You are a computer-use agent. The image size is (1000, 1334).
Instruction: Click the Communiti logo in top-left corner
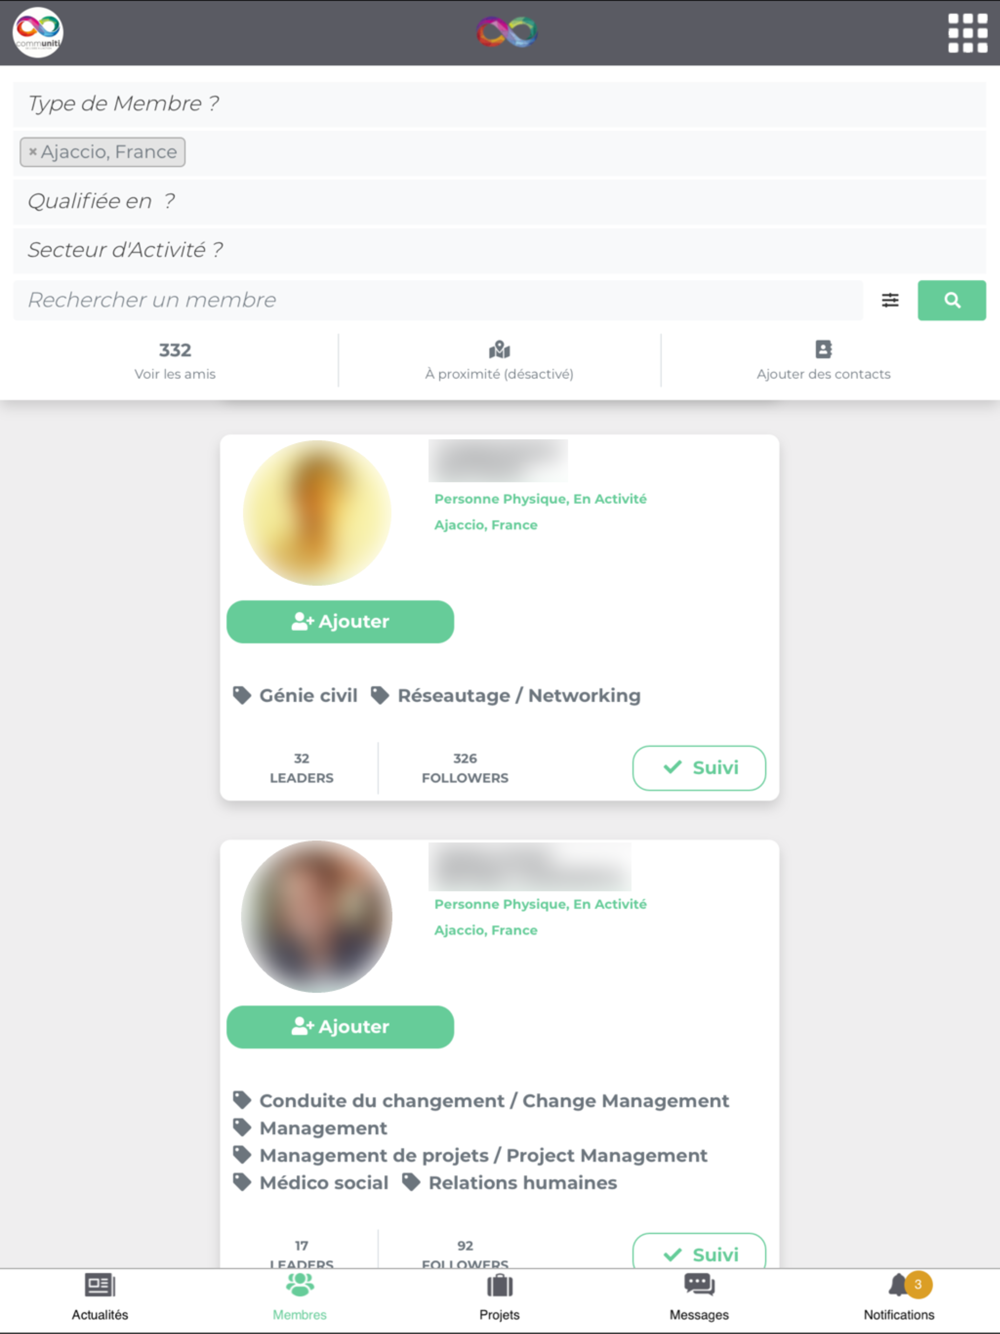click(38, 32)
